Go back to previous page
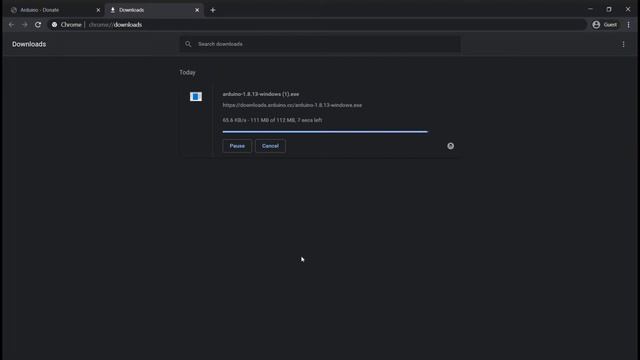640x360 pixels. (11, 25)
